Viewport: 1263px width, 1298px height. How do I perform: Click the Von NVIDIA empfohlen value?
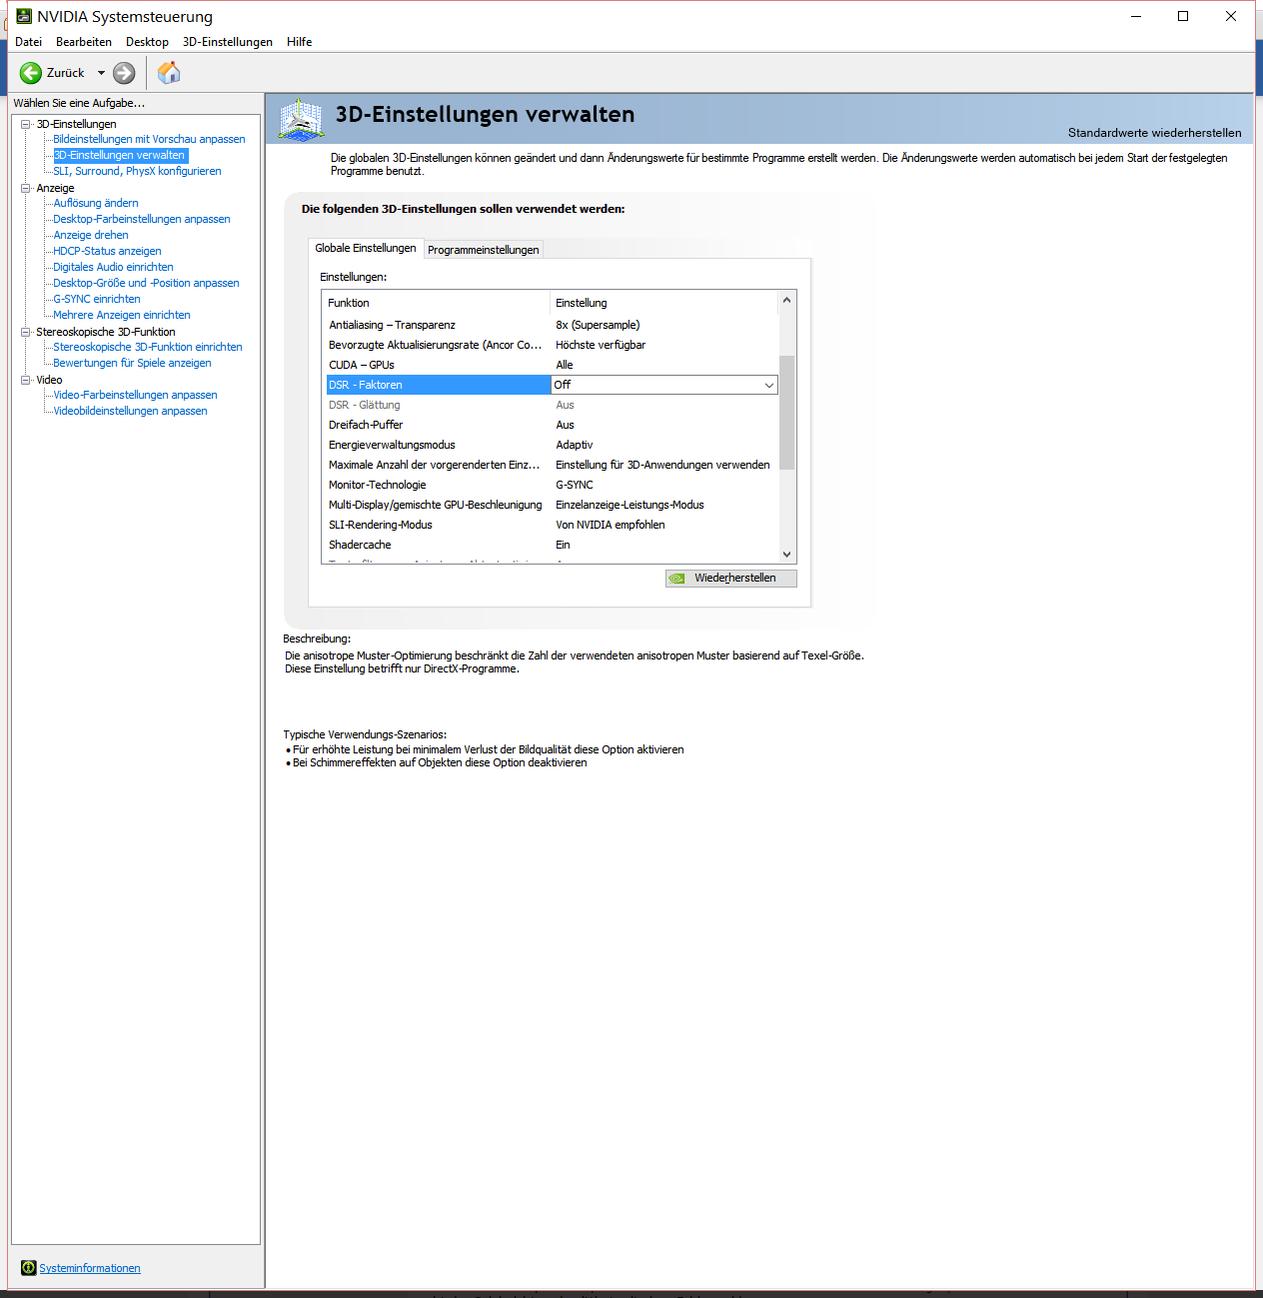610,525
